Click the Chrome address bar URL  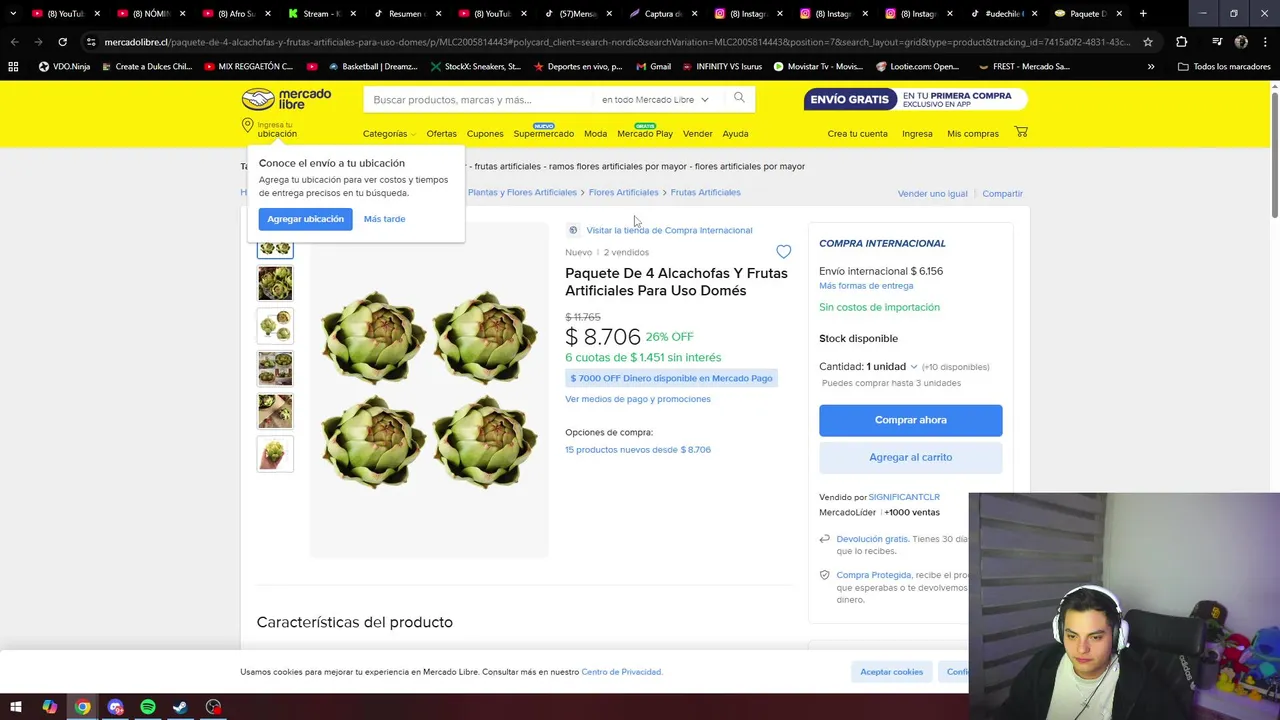(x=617, y=42)
